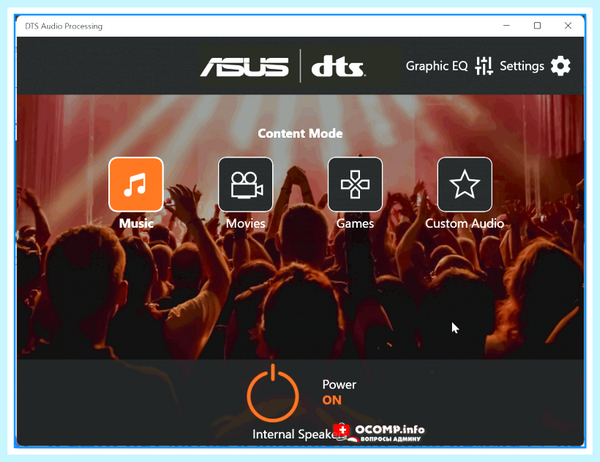The height and width of the screenshot is (462, 600).
Task: Click the Custom Audio label text
Action: [x=465, y=223]
